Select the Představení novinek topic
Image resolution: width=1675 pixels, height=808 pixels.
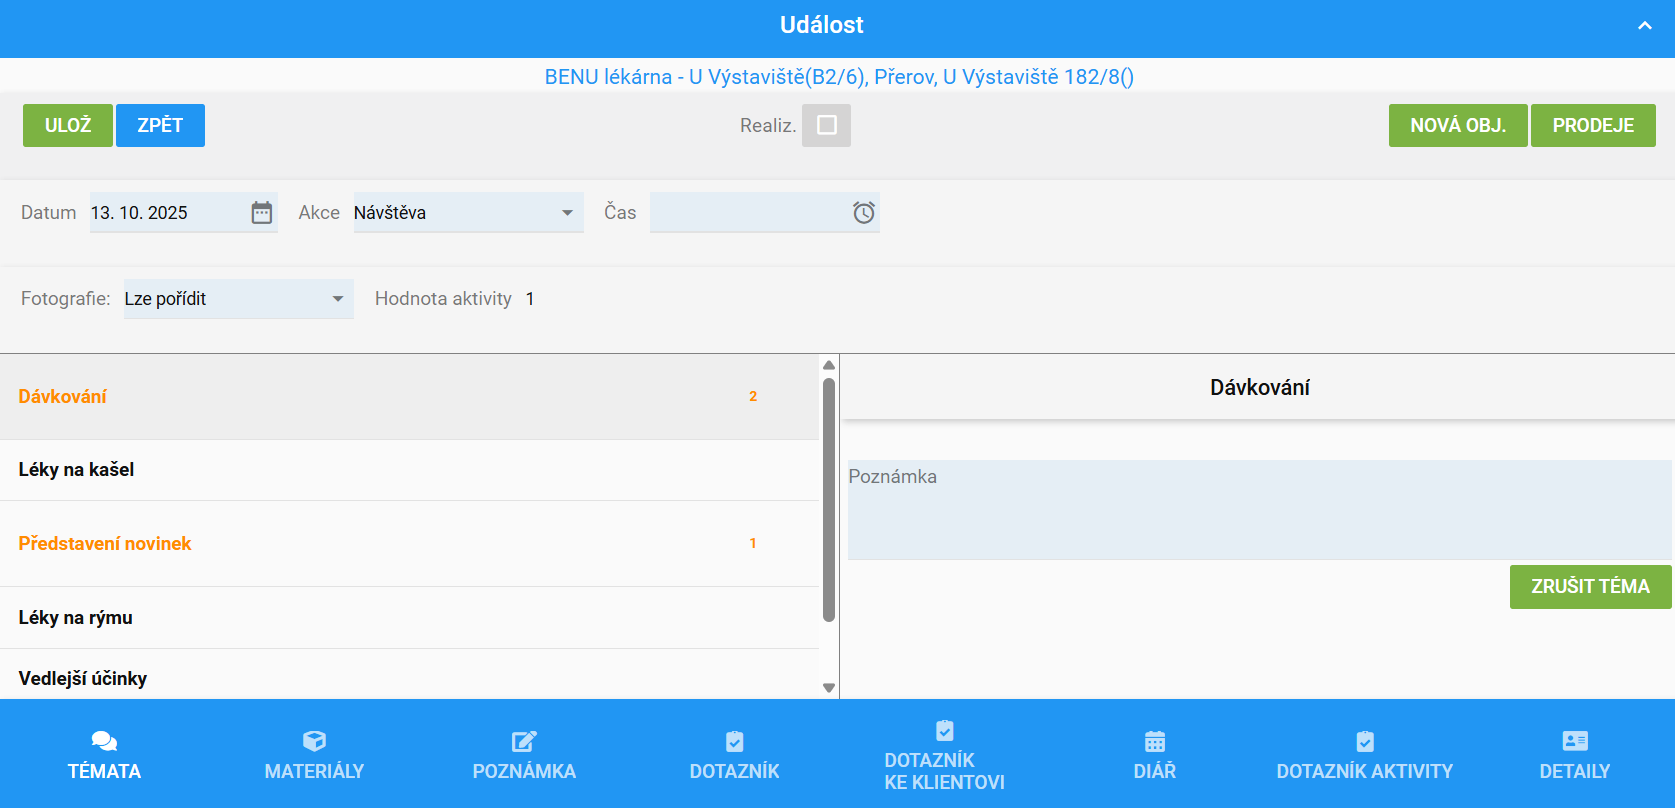coord(105,544)
